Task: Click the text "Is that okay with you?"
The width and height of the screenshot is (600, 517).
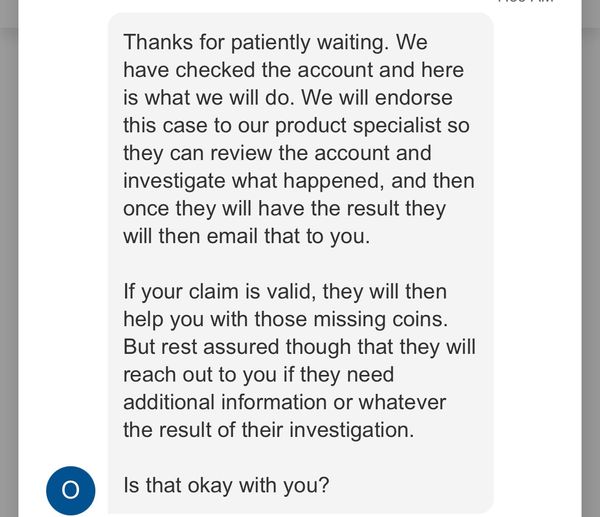Action: (x=226, y=485)
